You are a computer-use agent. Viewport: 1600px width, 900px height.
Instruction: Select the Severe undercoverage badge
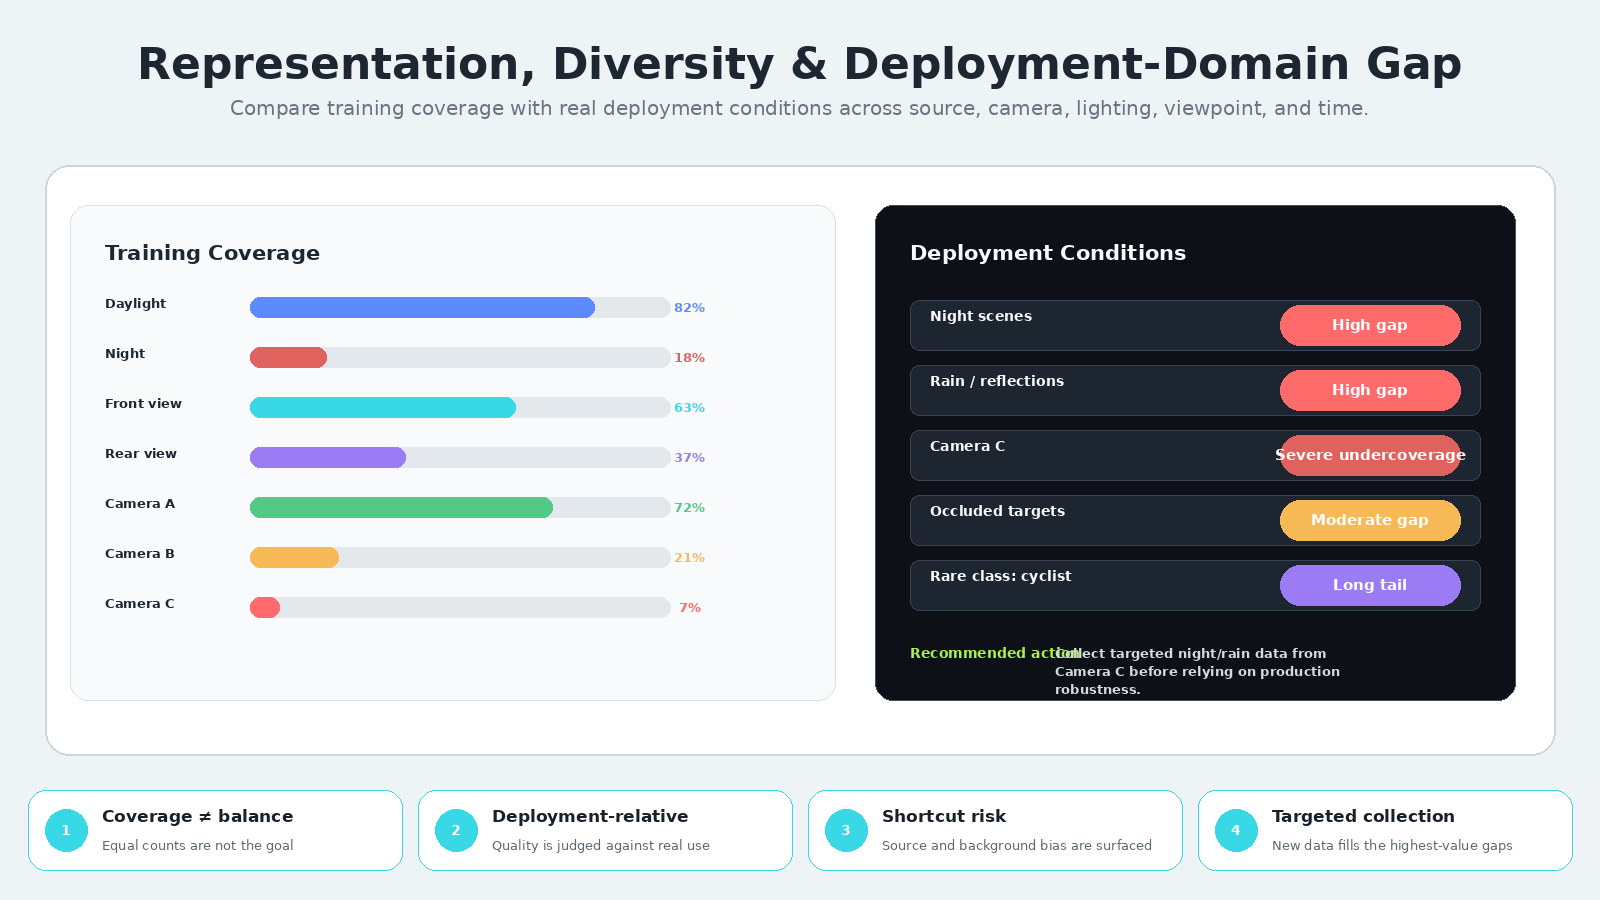[x=1370, y=455]
